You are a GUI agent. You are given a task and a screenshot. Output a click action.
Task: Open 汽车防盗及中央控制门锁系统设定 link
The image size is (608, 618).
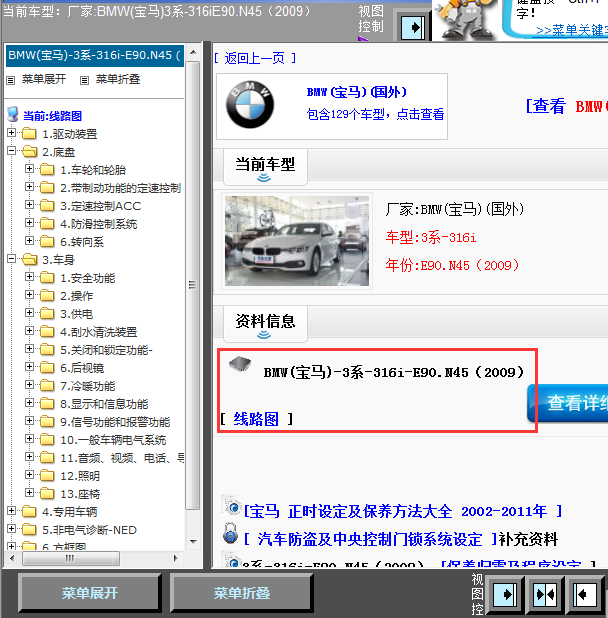tap(370, 539)
